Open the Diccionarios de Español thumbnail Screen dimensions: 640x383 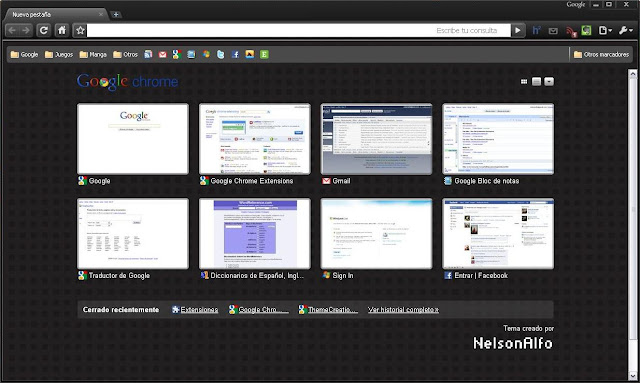pyautogui.click(x=255, y=234)
